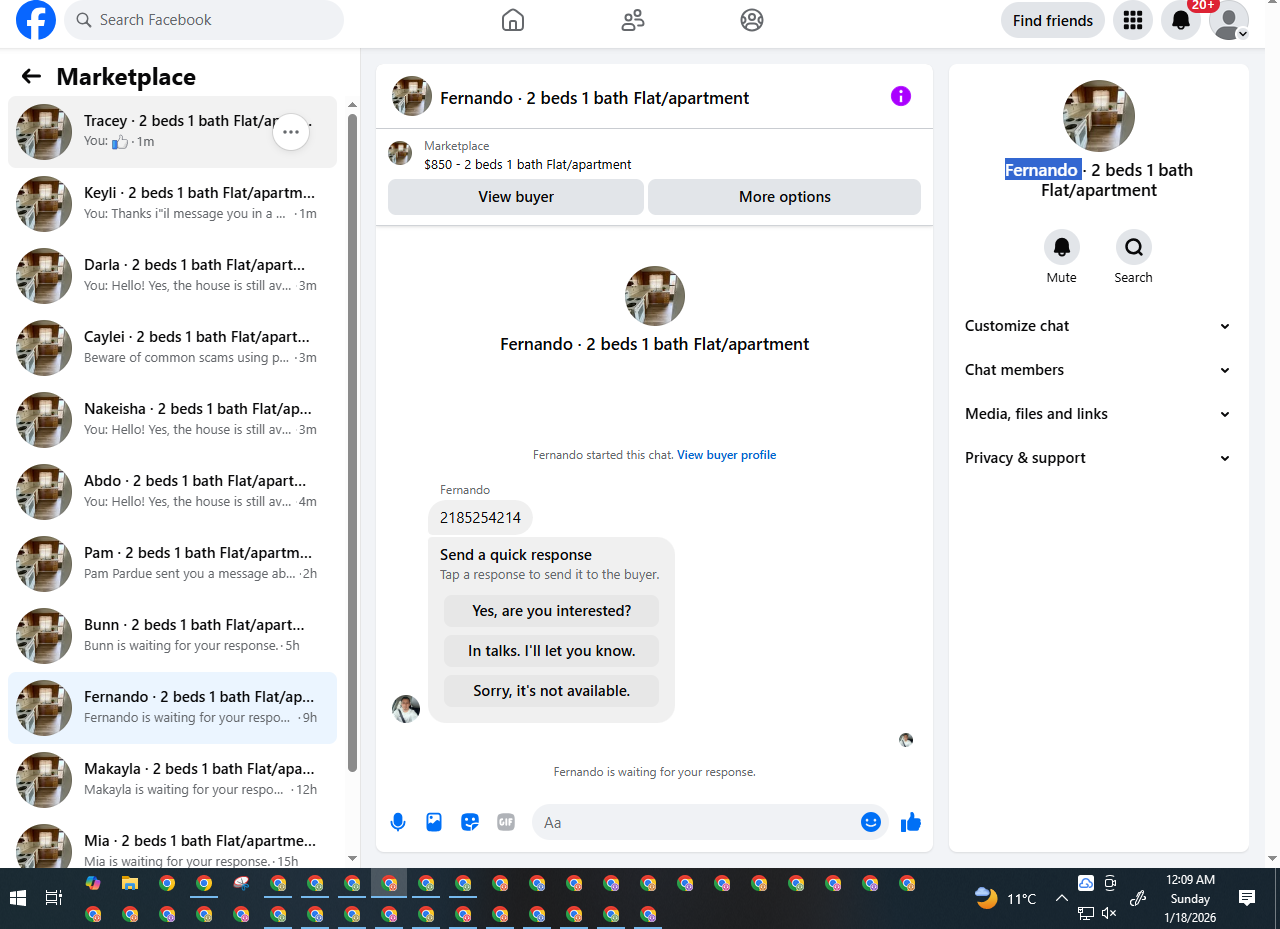Open the weather widget showing 11°C
The image size is (1280, 929).
(1006, 898)
